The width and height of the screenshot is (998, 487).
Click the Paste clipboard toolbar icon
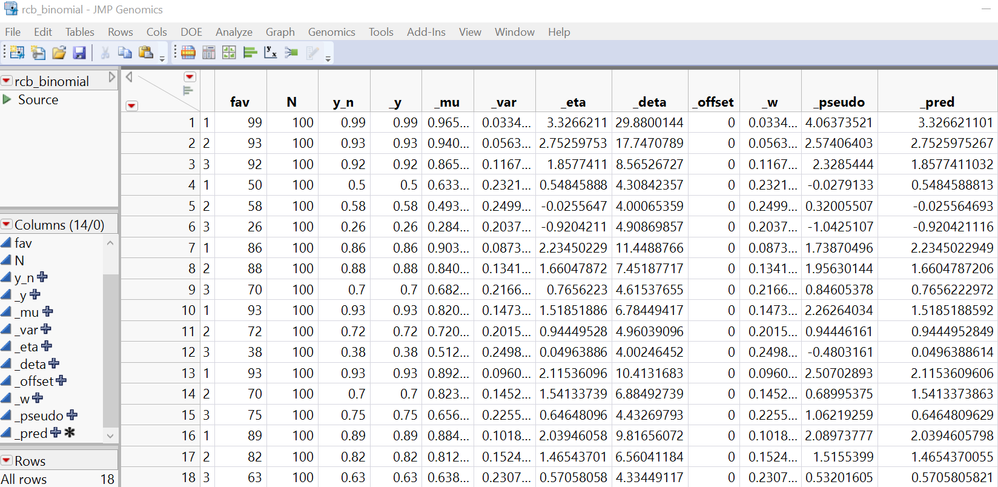click(146, 53)
